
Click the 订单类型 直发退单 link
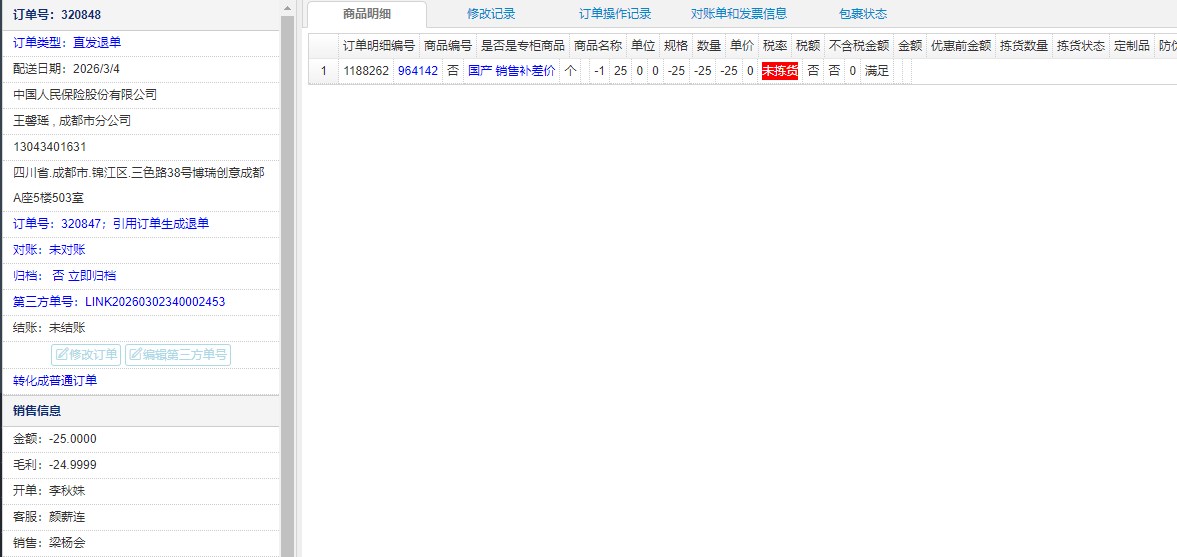click(67, 43)
